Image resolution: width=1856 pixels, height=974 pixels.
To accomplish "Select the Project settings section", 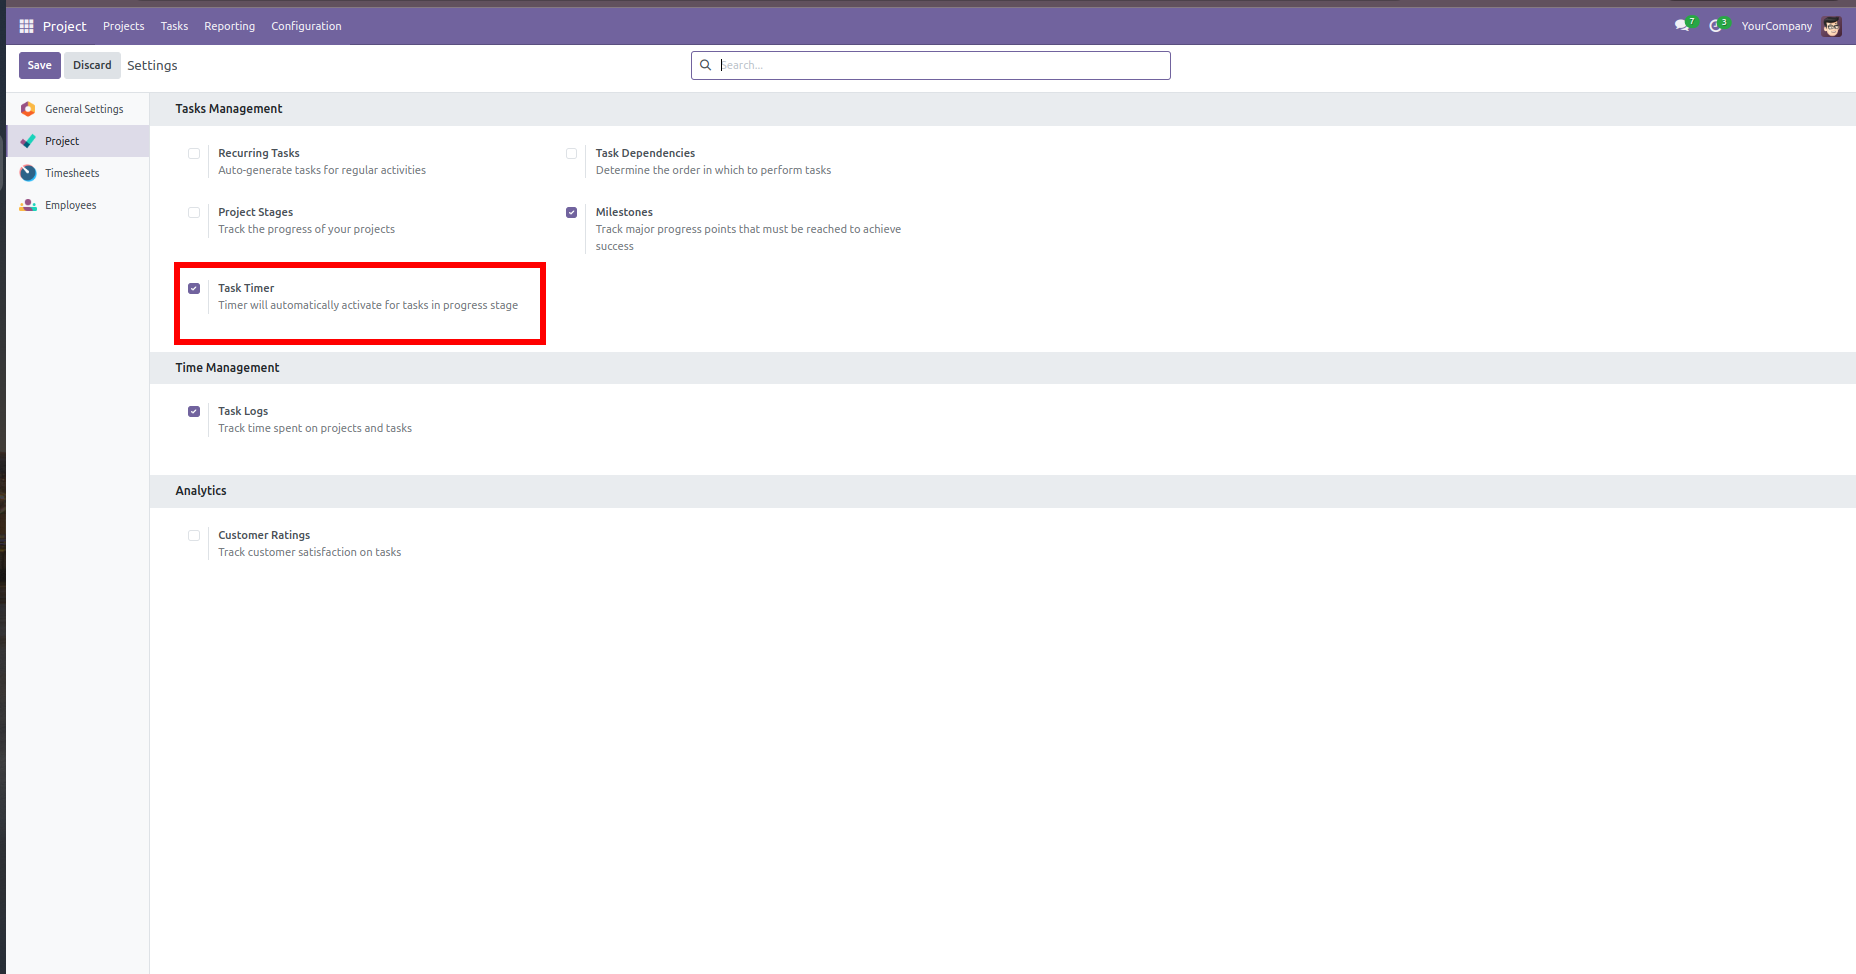I will coord(78,141).
